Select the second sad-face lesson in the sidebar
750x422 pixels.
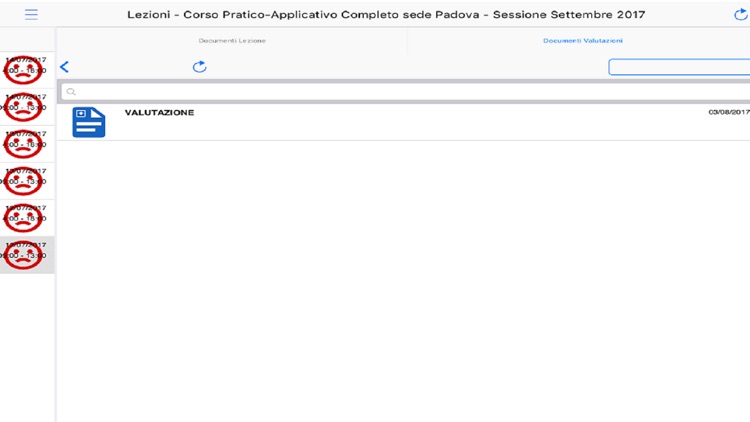(x=24, y=109)
